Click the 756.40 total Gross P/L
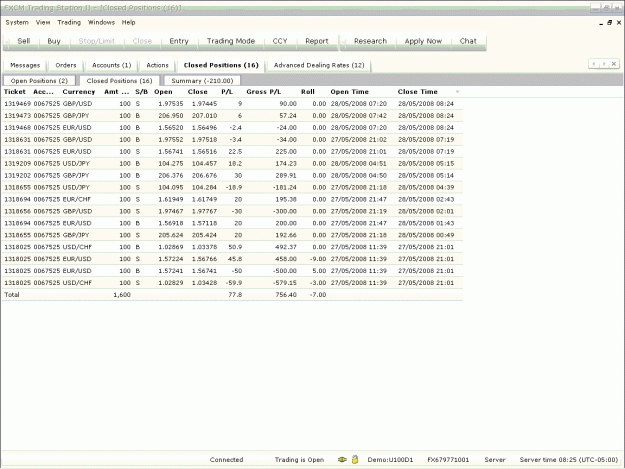The height and width of the screenshot is (469, 625). 286,294
